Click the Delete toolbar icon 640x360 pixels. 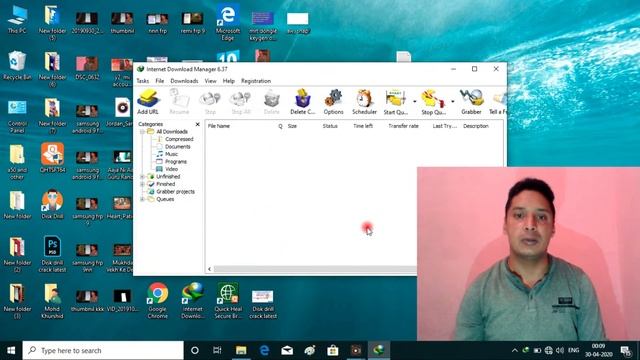point(271,102)
